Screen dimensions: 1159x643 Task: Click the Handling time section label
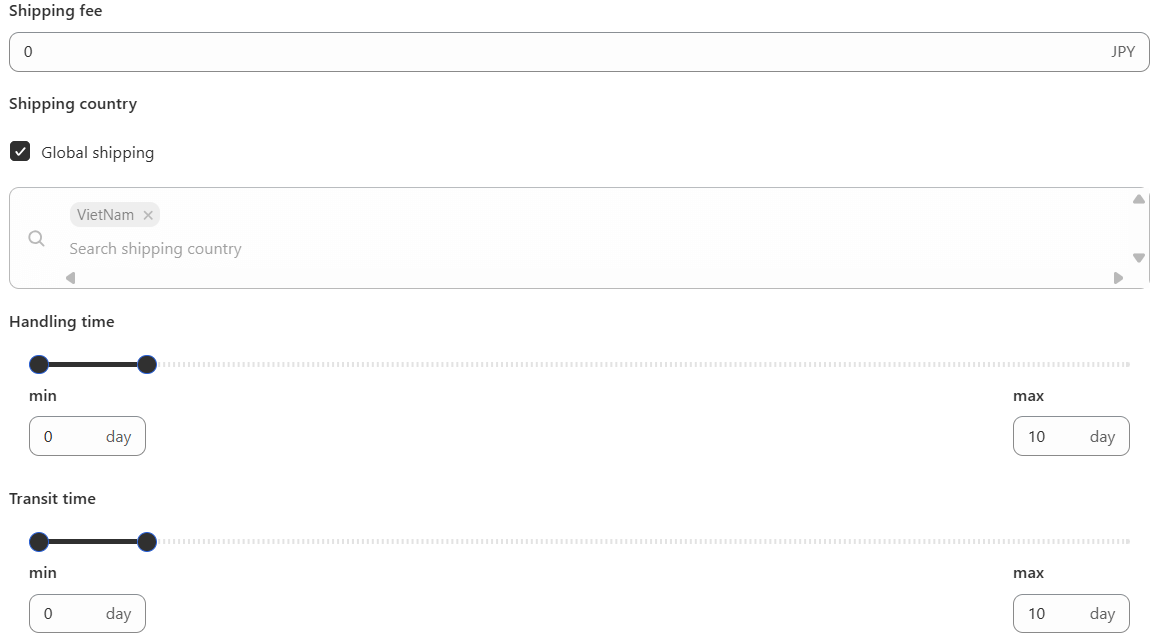62,322
